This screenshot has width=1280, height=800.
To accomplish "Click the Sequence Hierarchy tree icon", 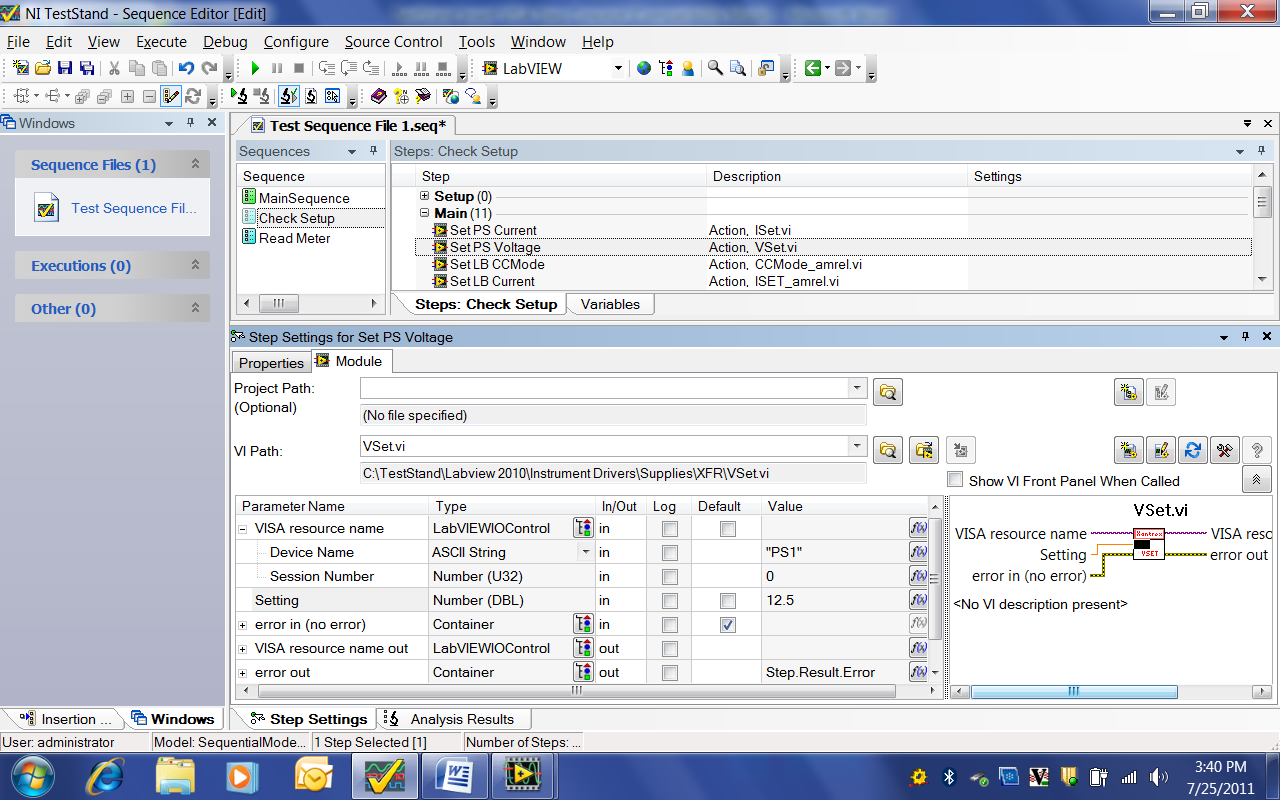I will pos(666,68).
